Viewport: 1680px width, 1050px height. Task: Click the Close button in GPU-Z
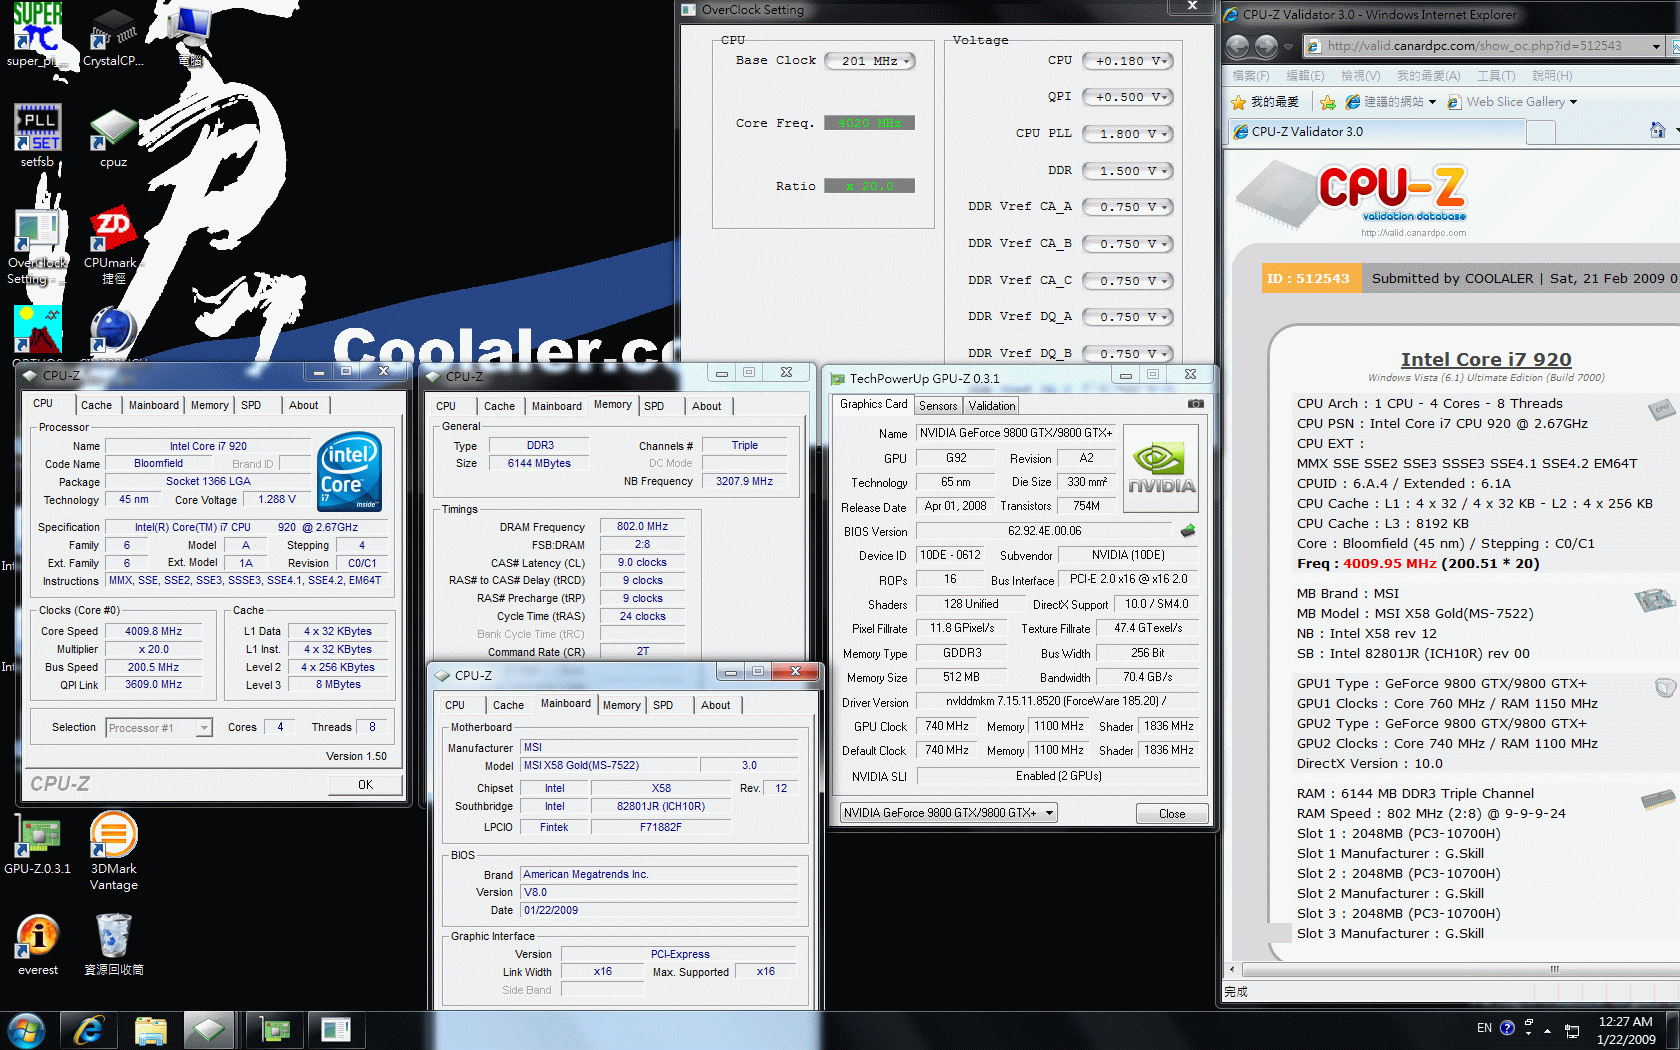[x=1172, y=814]
